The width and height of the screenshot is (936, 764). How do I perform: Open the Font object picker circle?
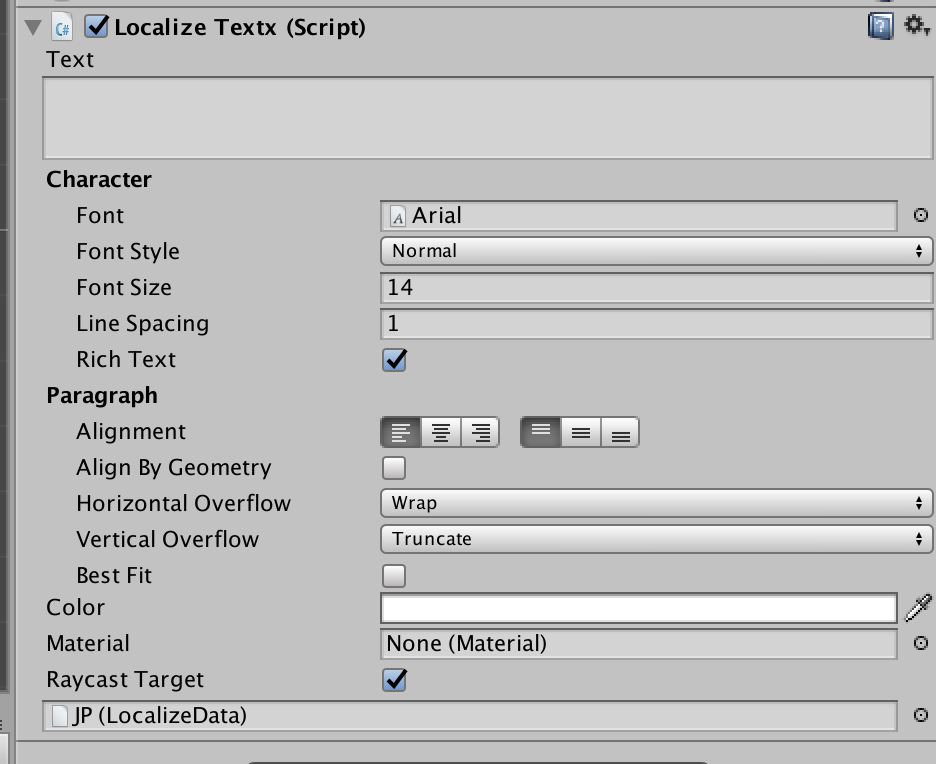(920, 215)
